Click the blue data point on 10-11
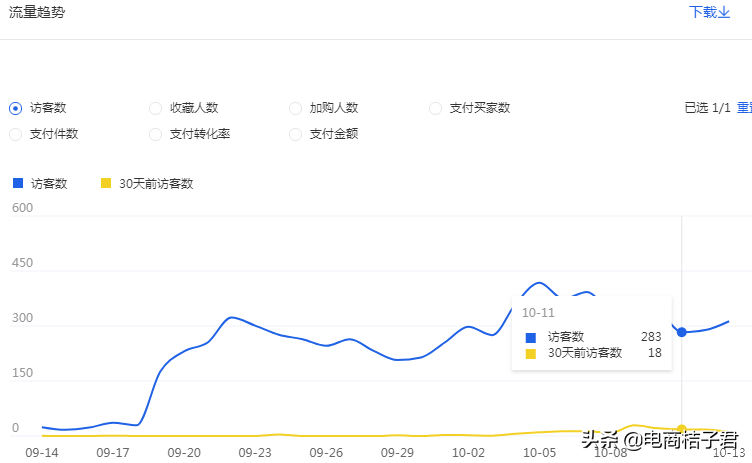Image resolution: width=752 pixels, height=463 pixels. pos(682,332)
